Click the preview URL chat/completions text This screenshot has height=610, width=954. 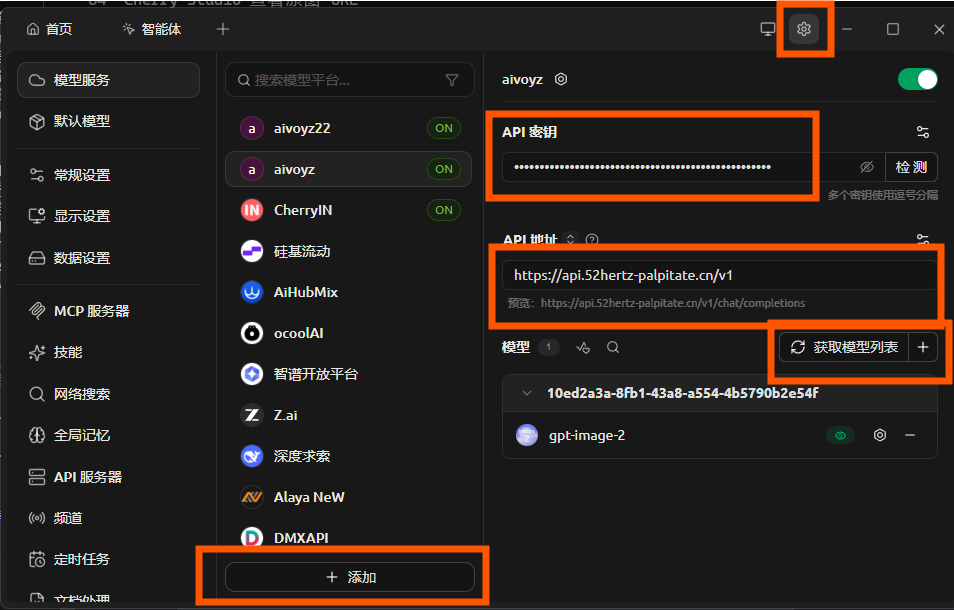coord(672,303)
